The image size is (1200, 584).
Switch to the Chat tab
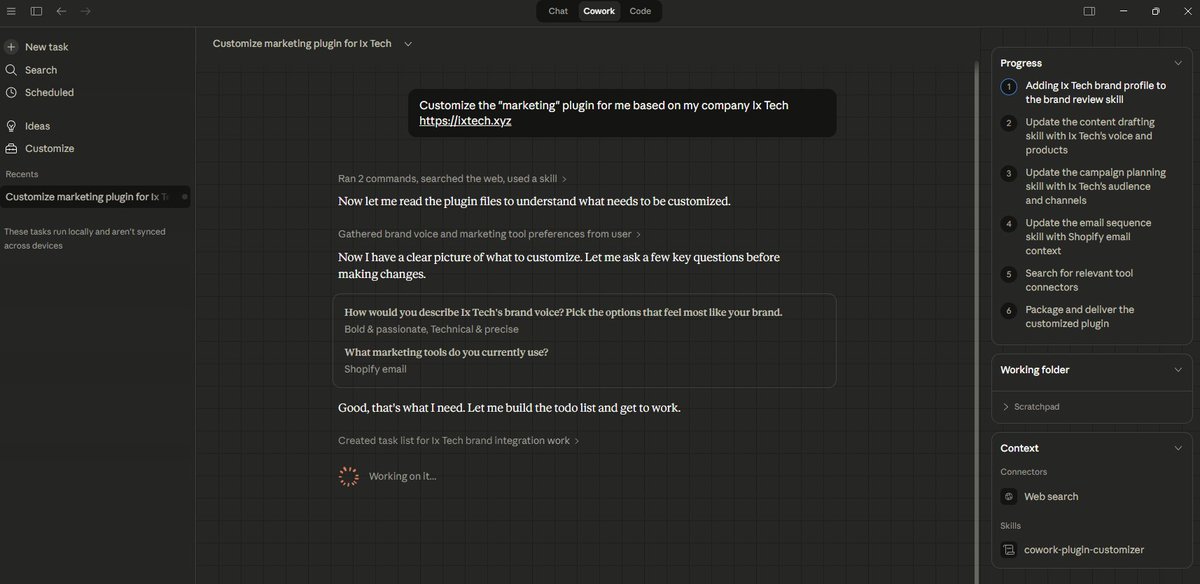click(558, 11)
